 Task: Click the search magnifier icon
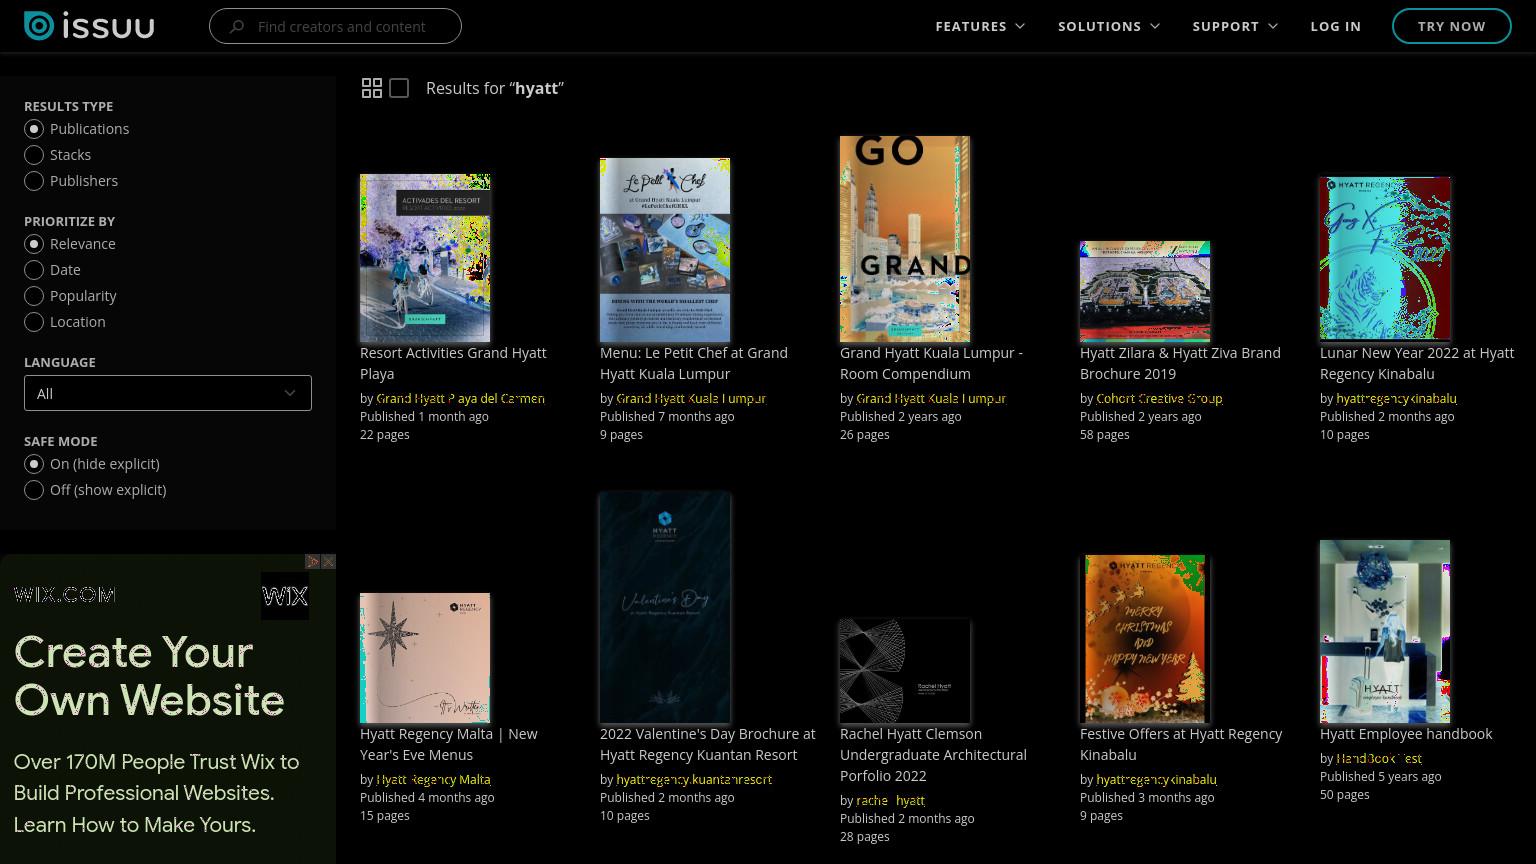tap(237, 26)
